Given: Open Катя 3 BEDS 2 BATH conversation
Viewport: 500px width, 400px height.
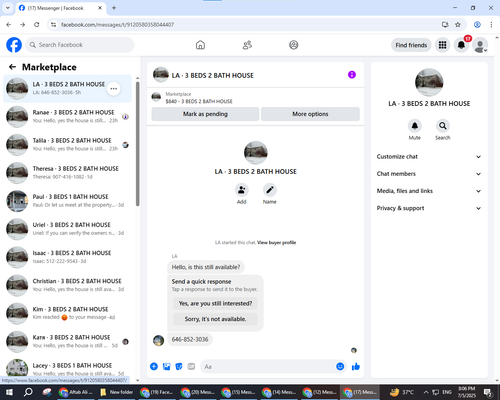Looking at the screenshot, I should pos(68,341).
